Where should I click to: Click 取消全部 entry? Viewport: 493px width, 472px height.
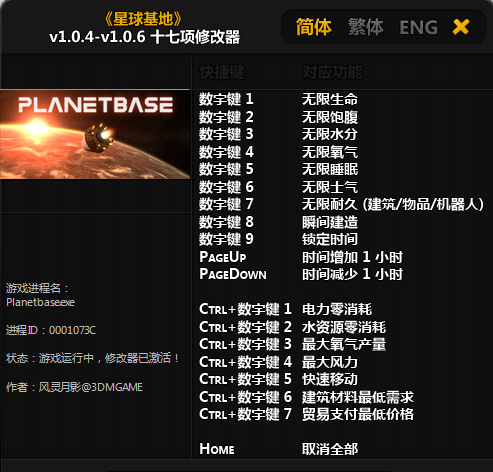(x=330, y=449)
